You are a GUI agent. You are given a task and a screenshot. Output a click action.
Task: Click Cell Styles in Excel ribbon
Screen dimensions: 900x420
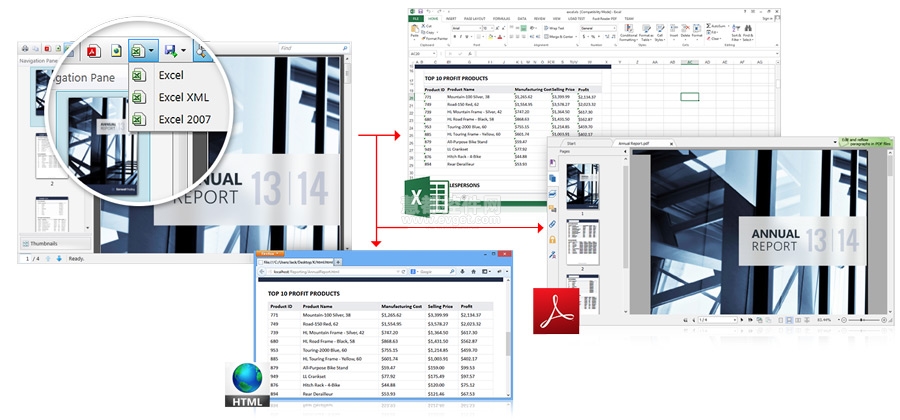pos(660,33)
